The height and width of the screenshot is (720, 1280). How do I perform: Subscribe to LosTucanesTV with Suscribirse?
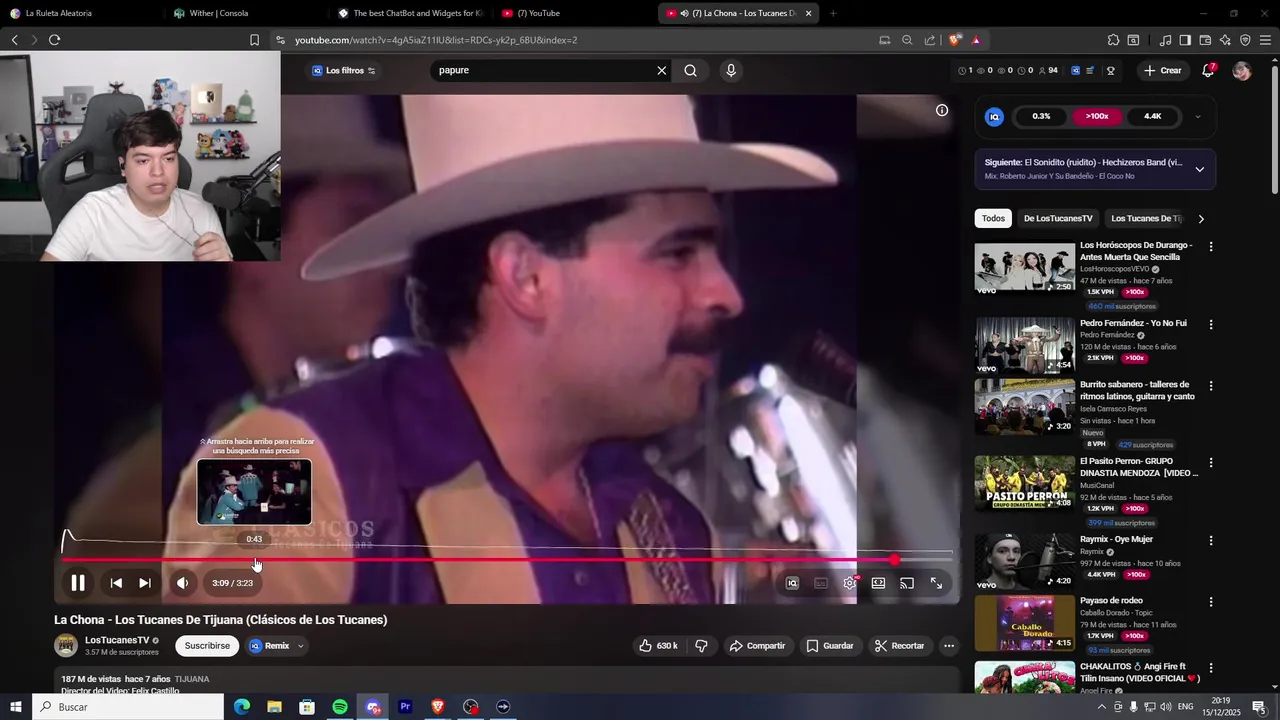207,646
